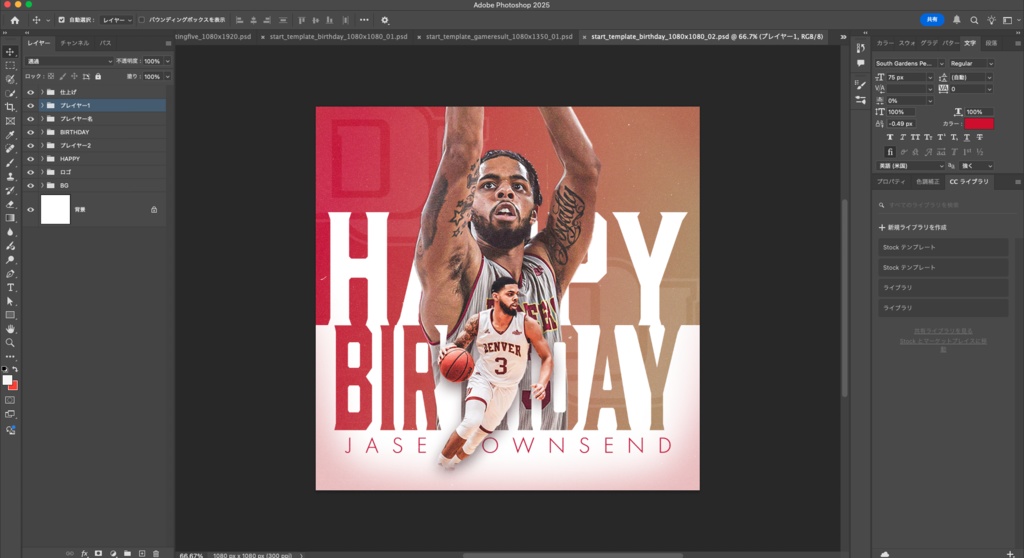
Task: Open the Brush Settings panel icon
Action: 860,85
